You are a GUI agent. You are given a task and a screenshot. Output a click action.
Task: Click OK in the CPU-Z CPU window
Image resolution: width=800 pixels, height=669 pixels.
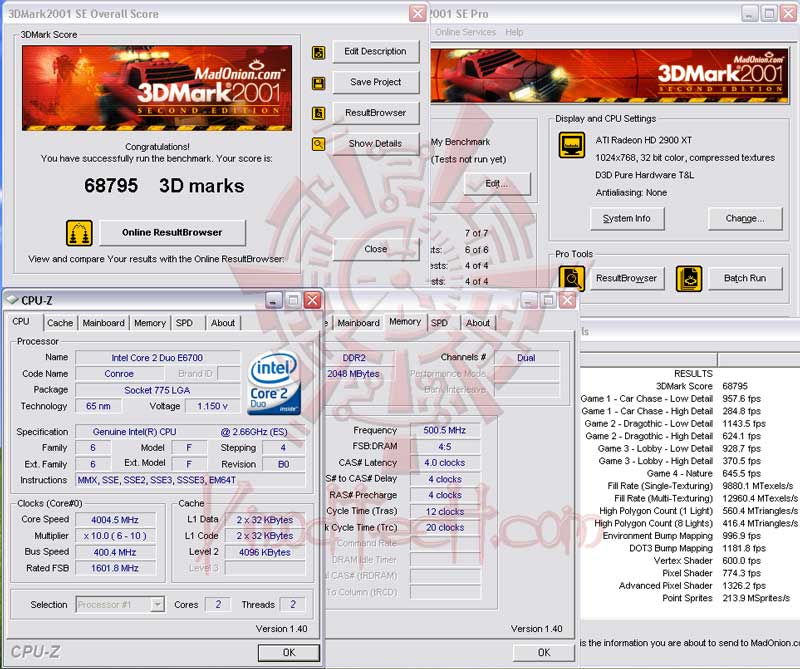(x=289, y=653)
